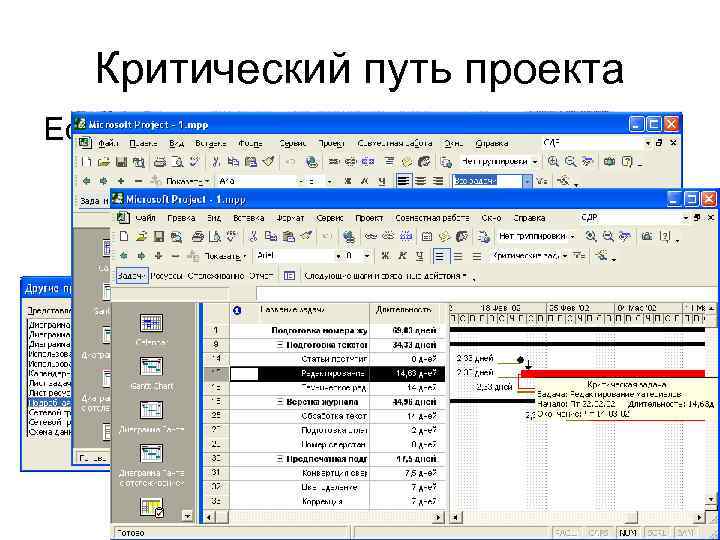
Task: Open 'Совместная работа' menu in front window
Action: tap(432, 218)
